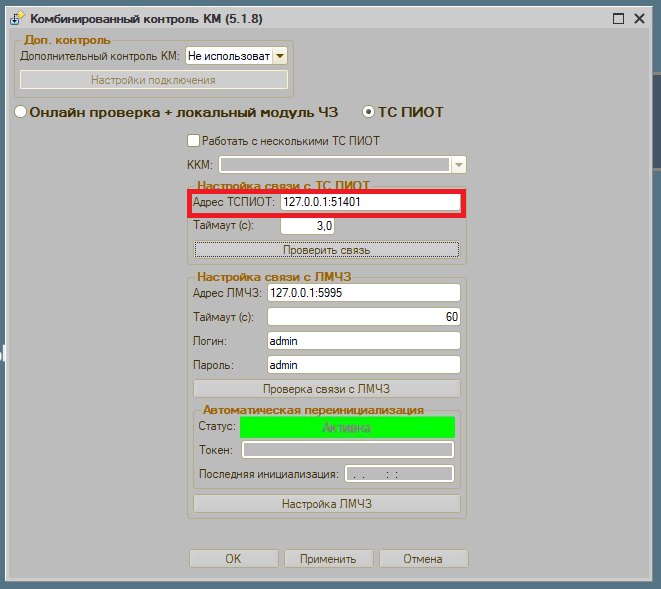Click the Настройки подключения button
The width and height of the screenshot is (661, 589).
coord(154,80)
